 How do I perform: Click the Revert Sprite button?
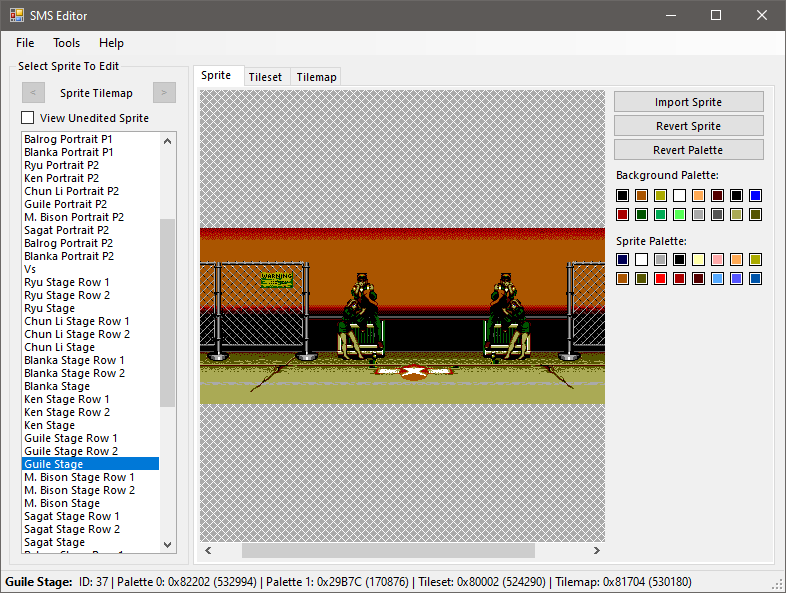coord(689,126)
